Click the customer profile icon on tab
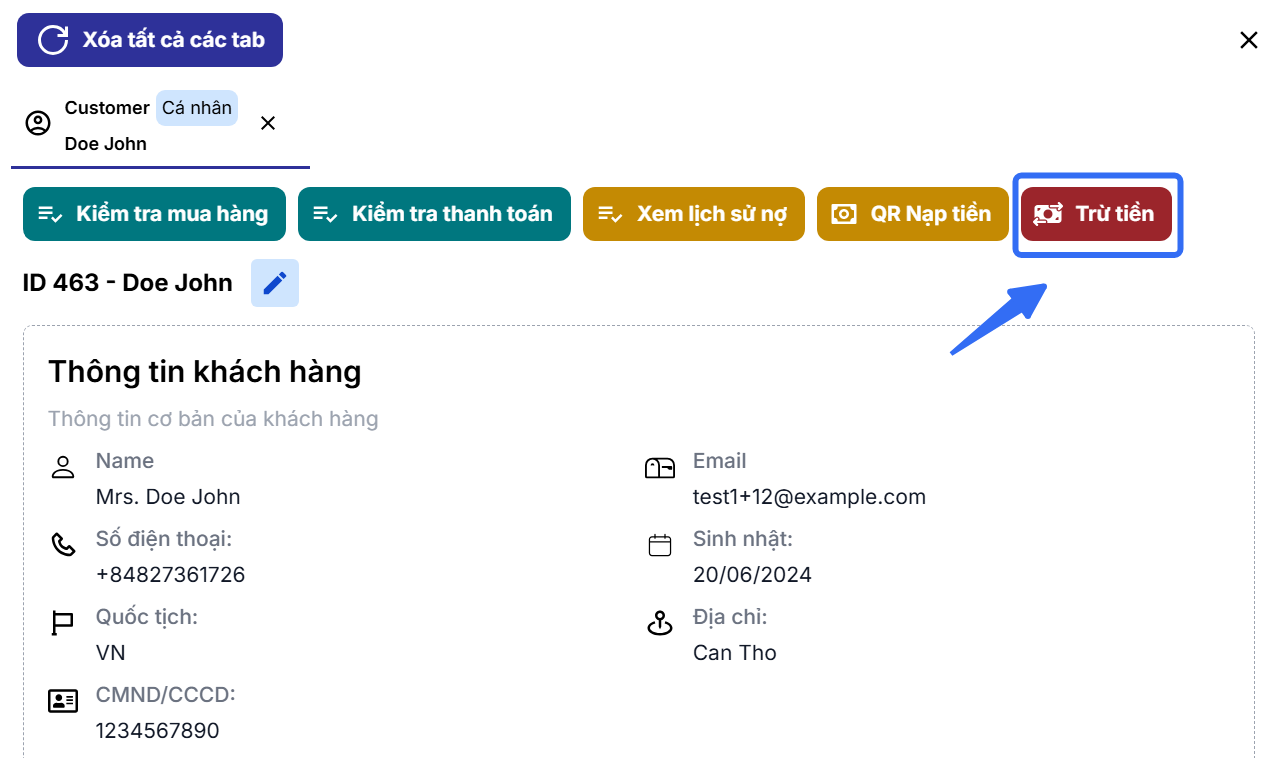This screenshot has width=1274, height=758. pyautogui.click(x=38, y=123)
